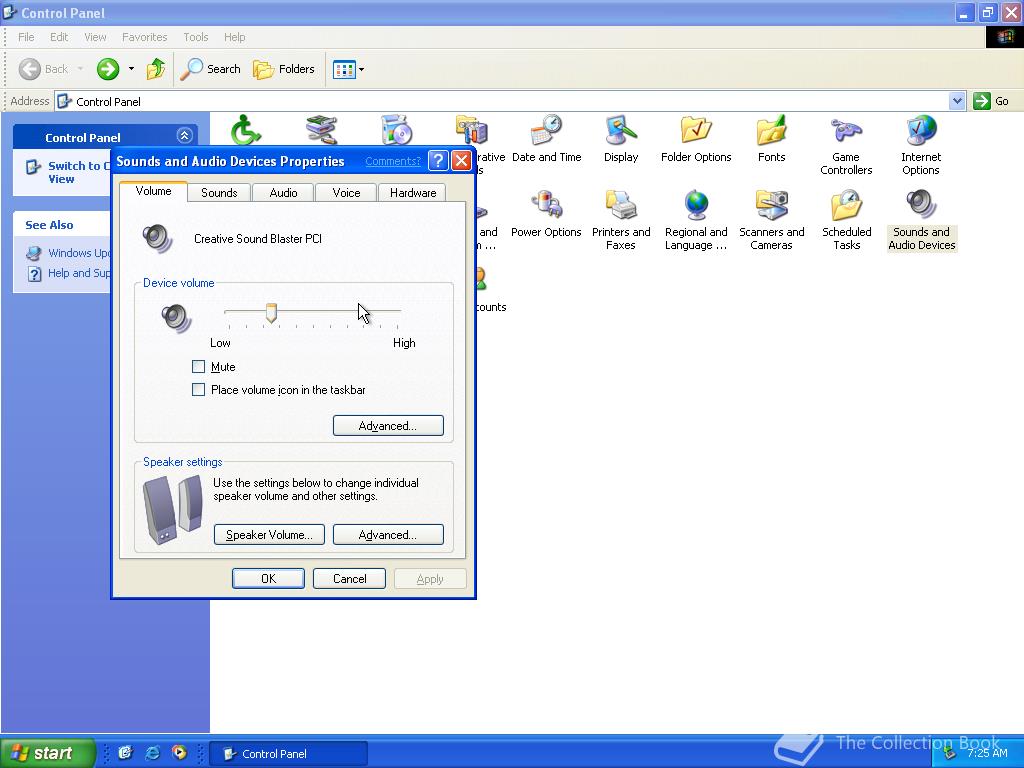The height and width of the screenshot is (768, 1024).
Task: Open the Help menu
Action: 234,37
